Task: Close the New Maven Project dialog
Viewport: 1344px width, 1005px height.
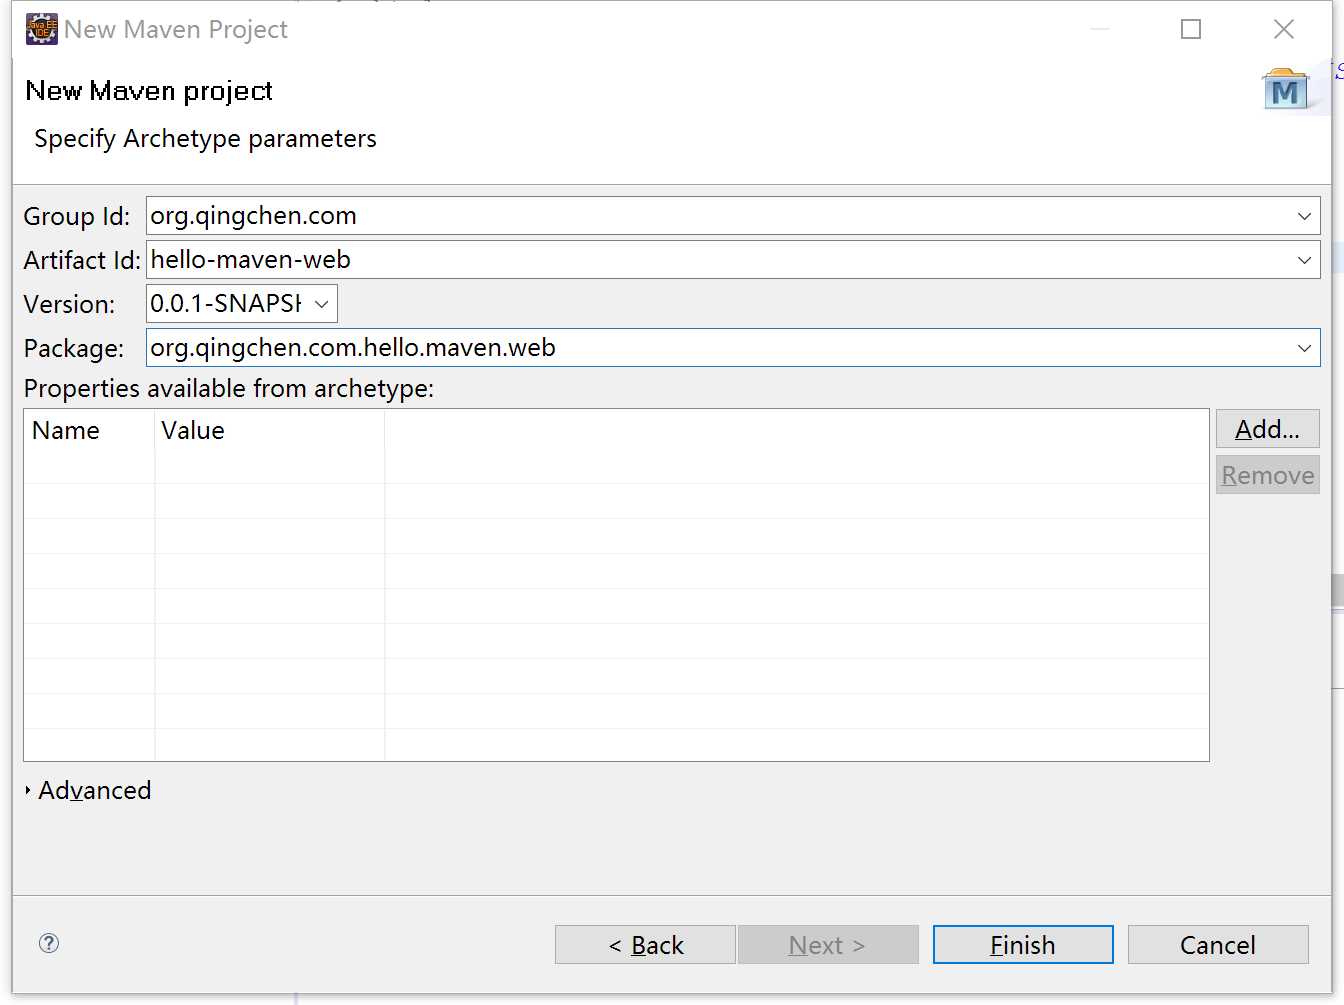Action: (1284, 29)
